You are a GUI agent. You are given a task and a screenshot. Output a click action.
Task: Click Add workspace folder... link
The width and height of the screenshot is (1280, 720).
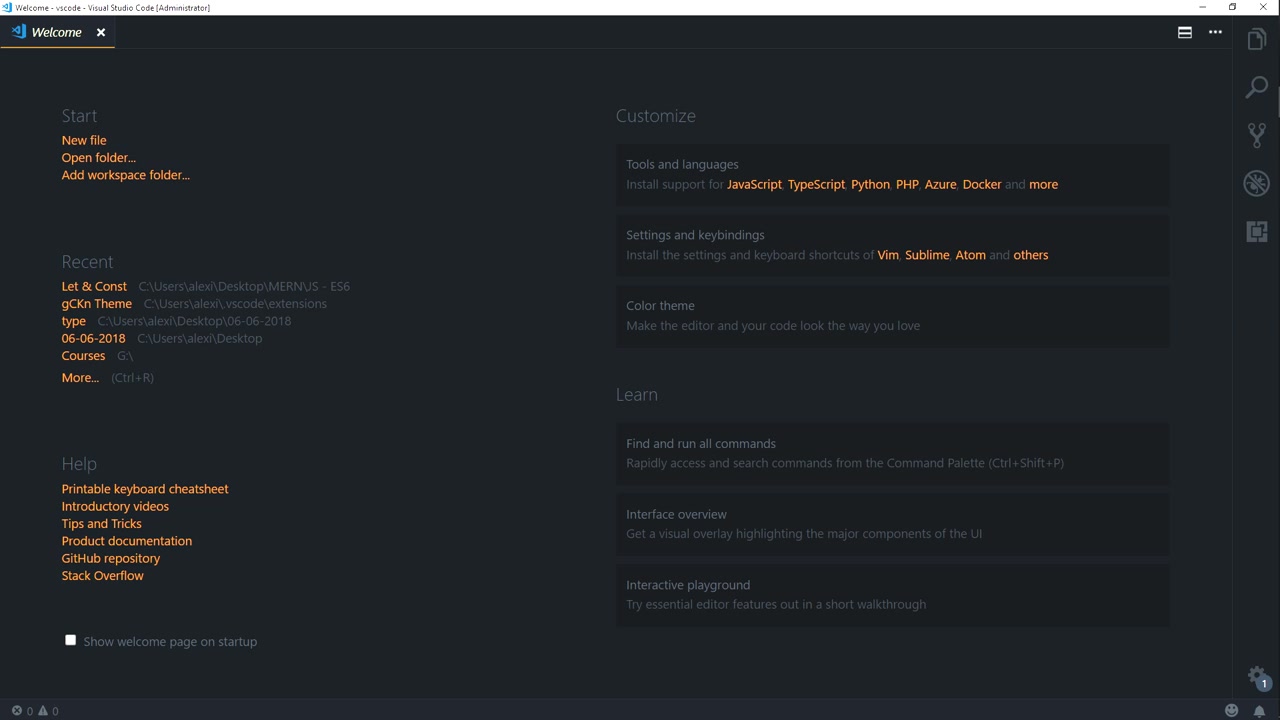(x=126, y=175)
